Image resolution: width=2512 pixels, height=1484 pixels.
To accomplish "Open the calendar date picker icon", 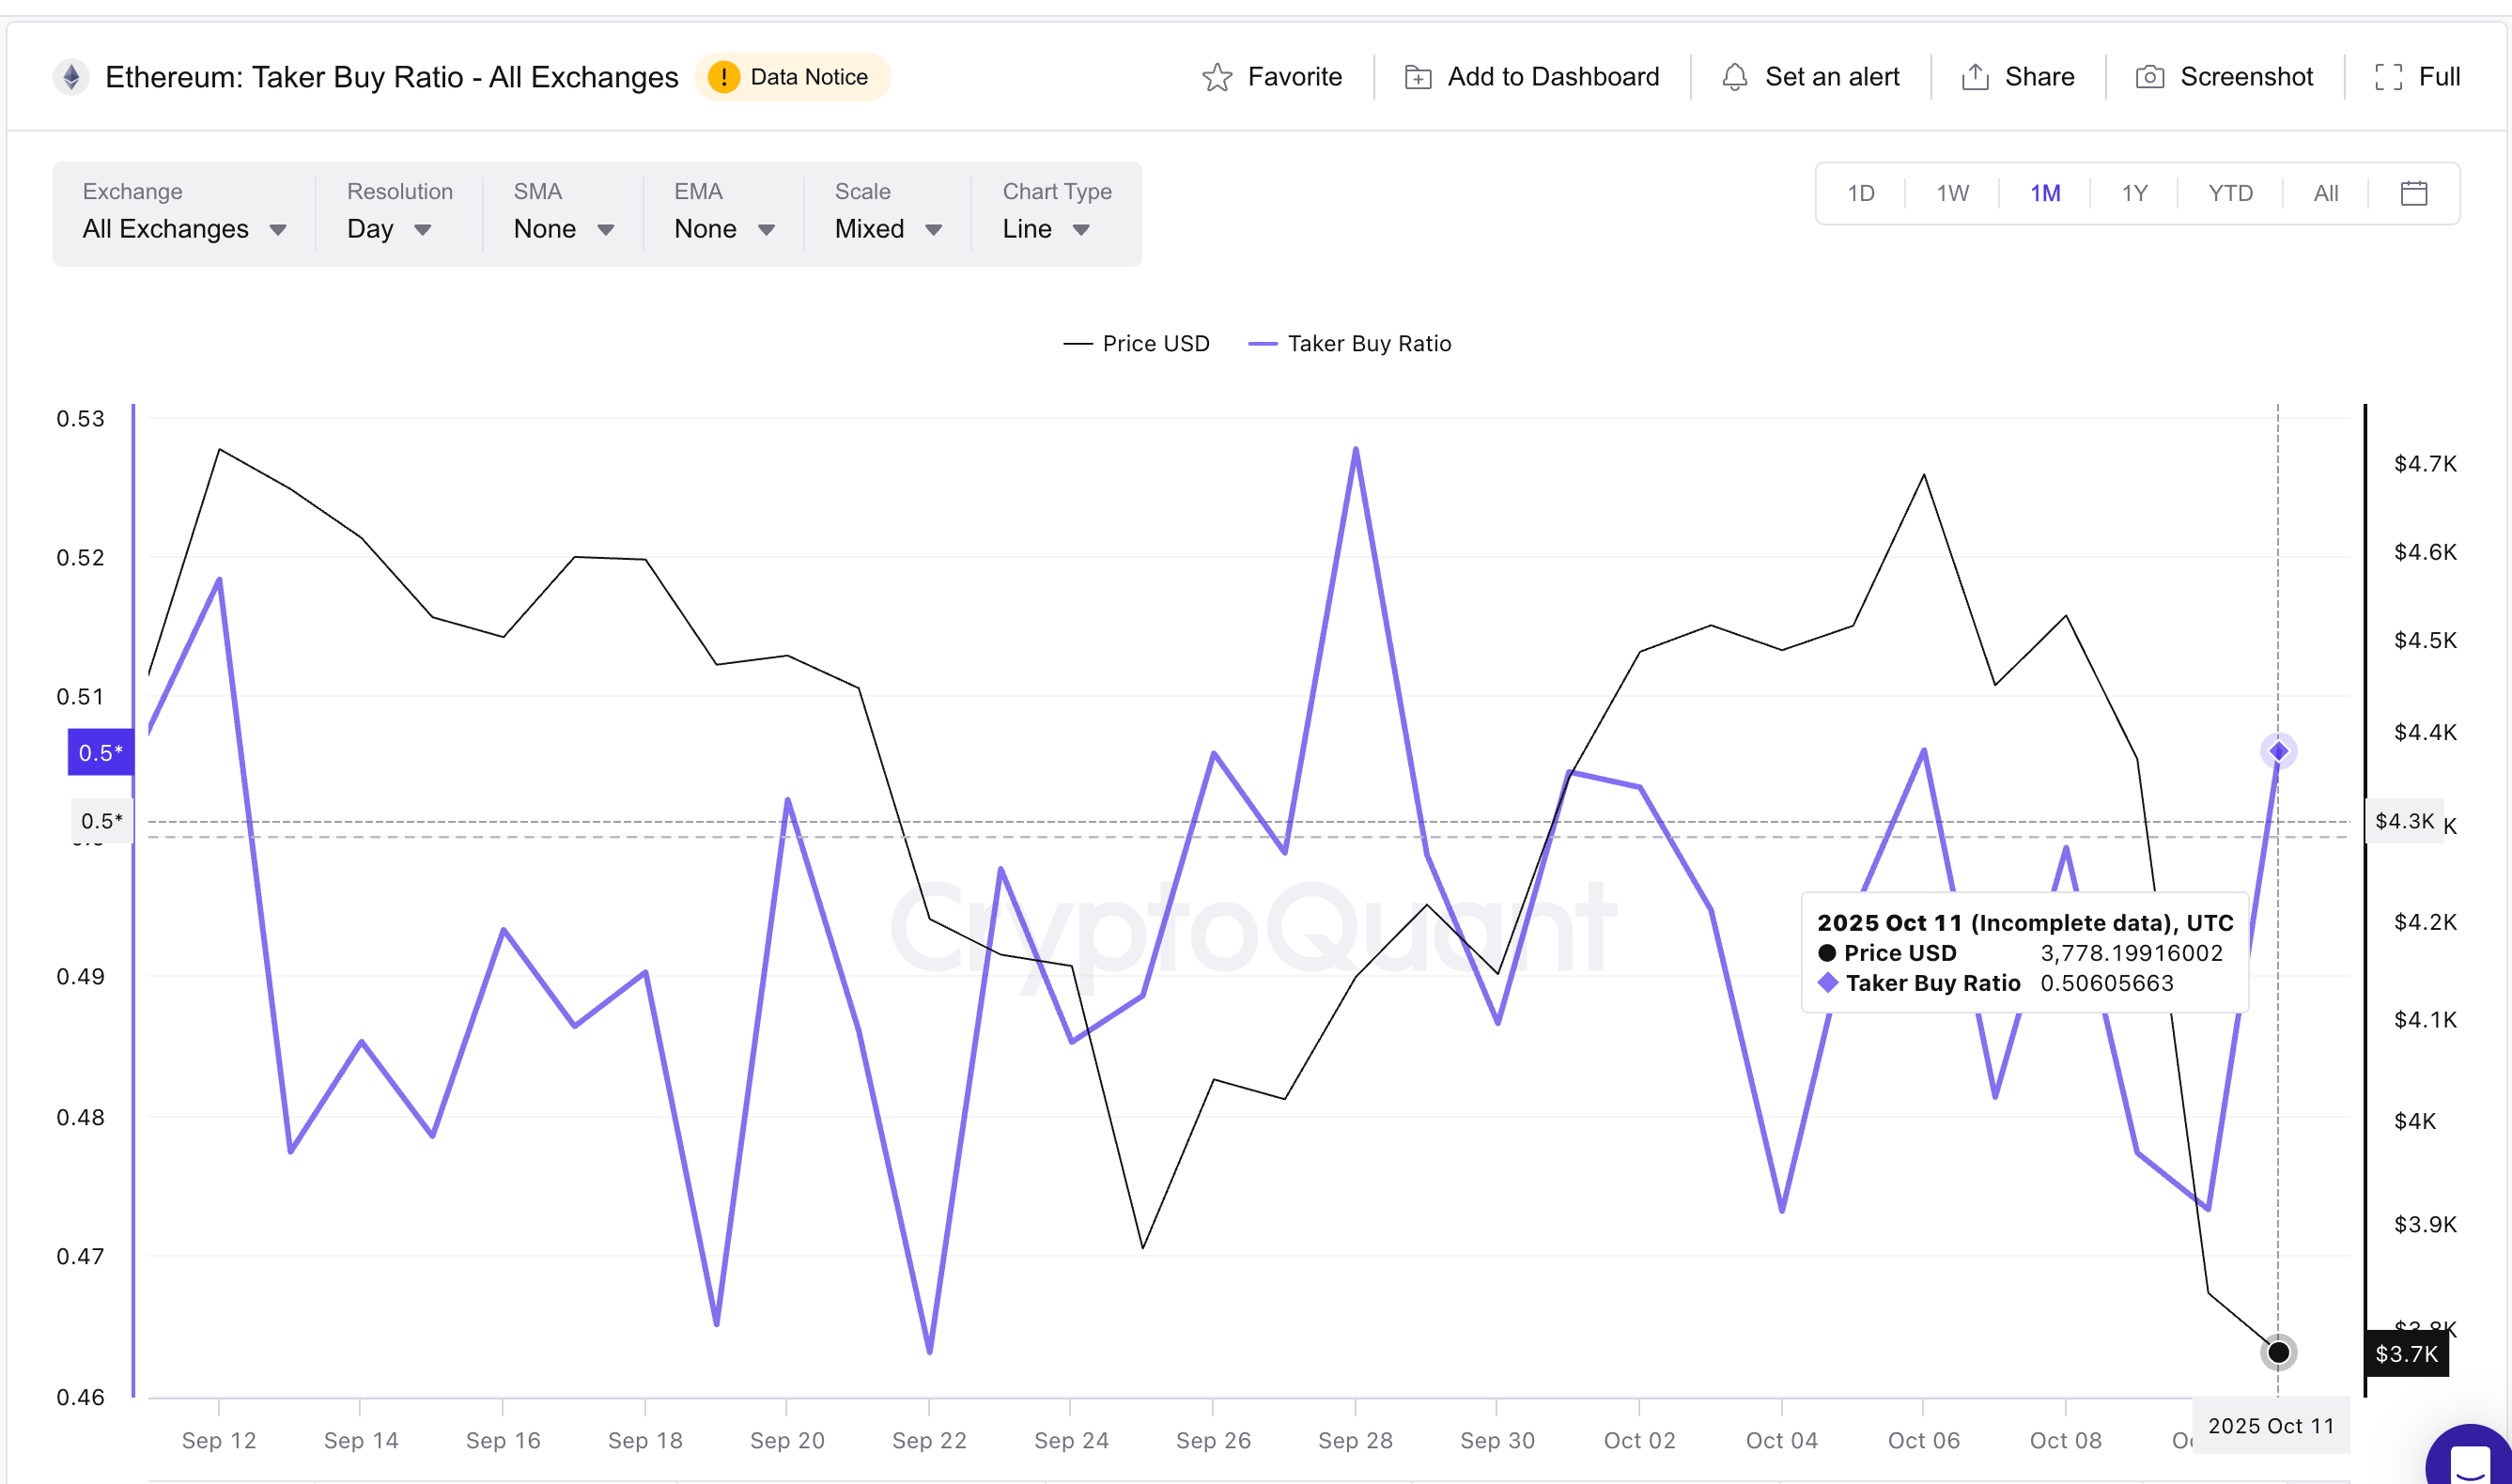I will 2415,193.
